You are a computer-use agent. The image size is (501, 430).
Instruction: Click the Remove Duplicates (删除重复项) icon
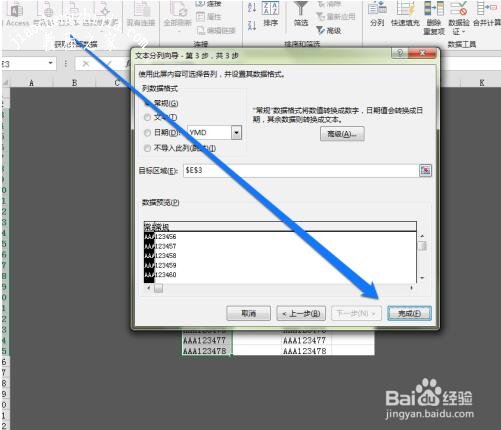434,9
